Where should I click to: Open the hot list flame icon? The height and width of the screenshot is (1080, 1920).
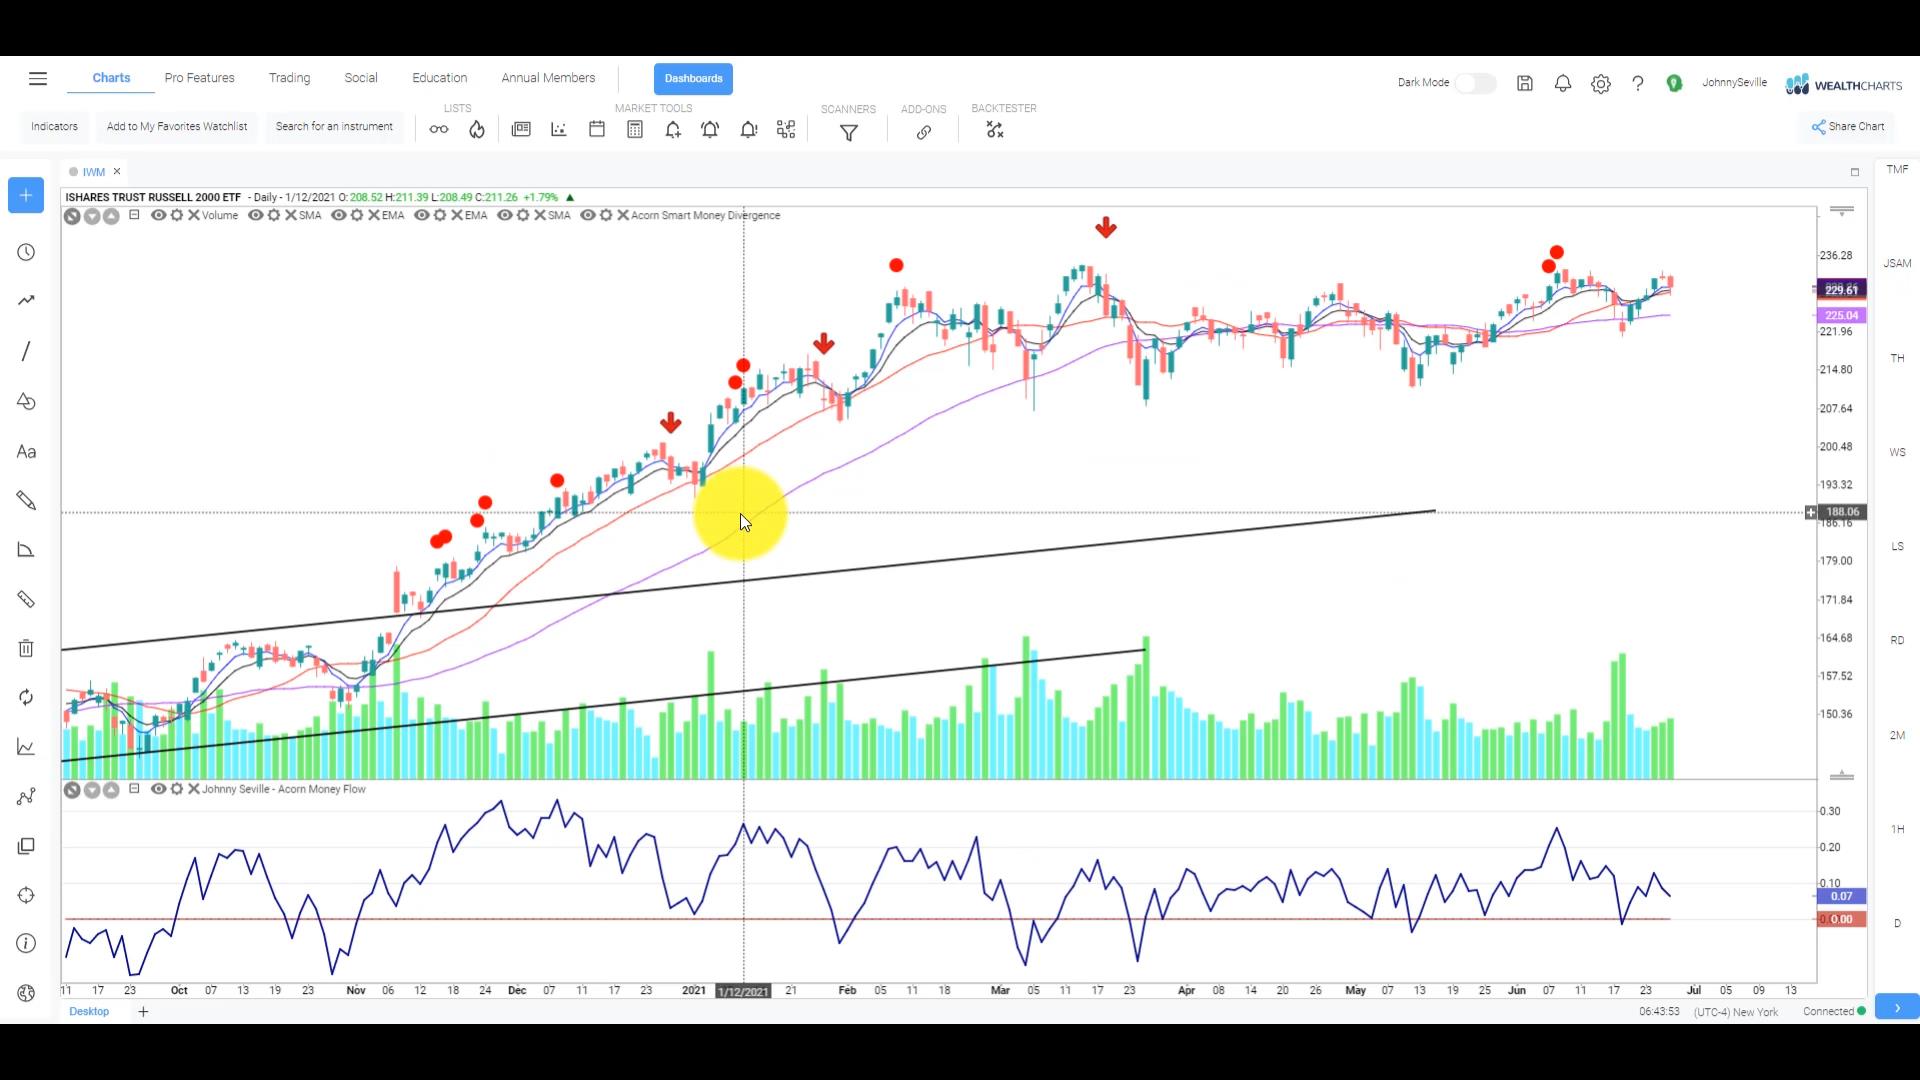477,129
